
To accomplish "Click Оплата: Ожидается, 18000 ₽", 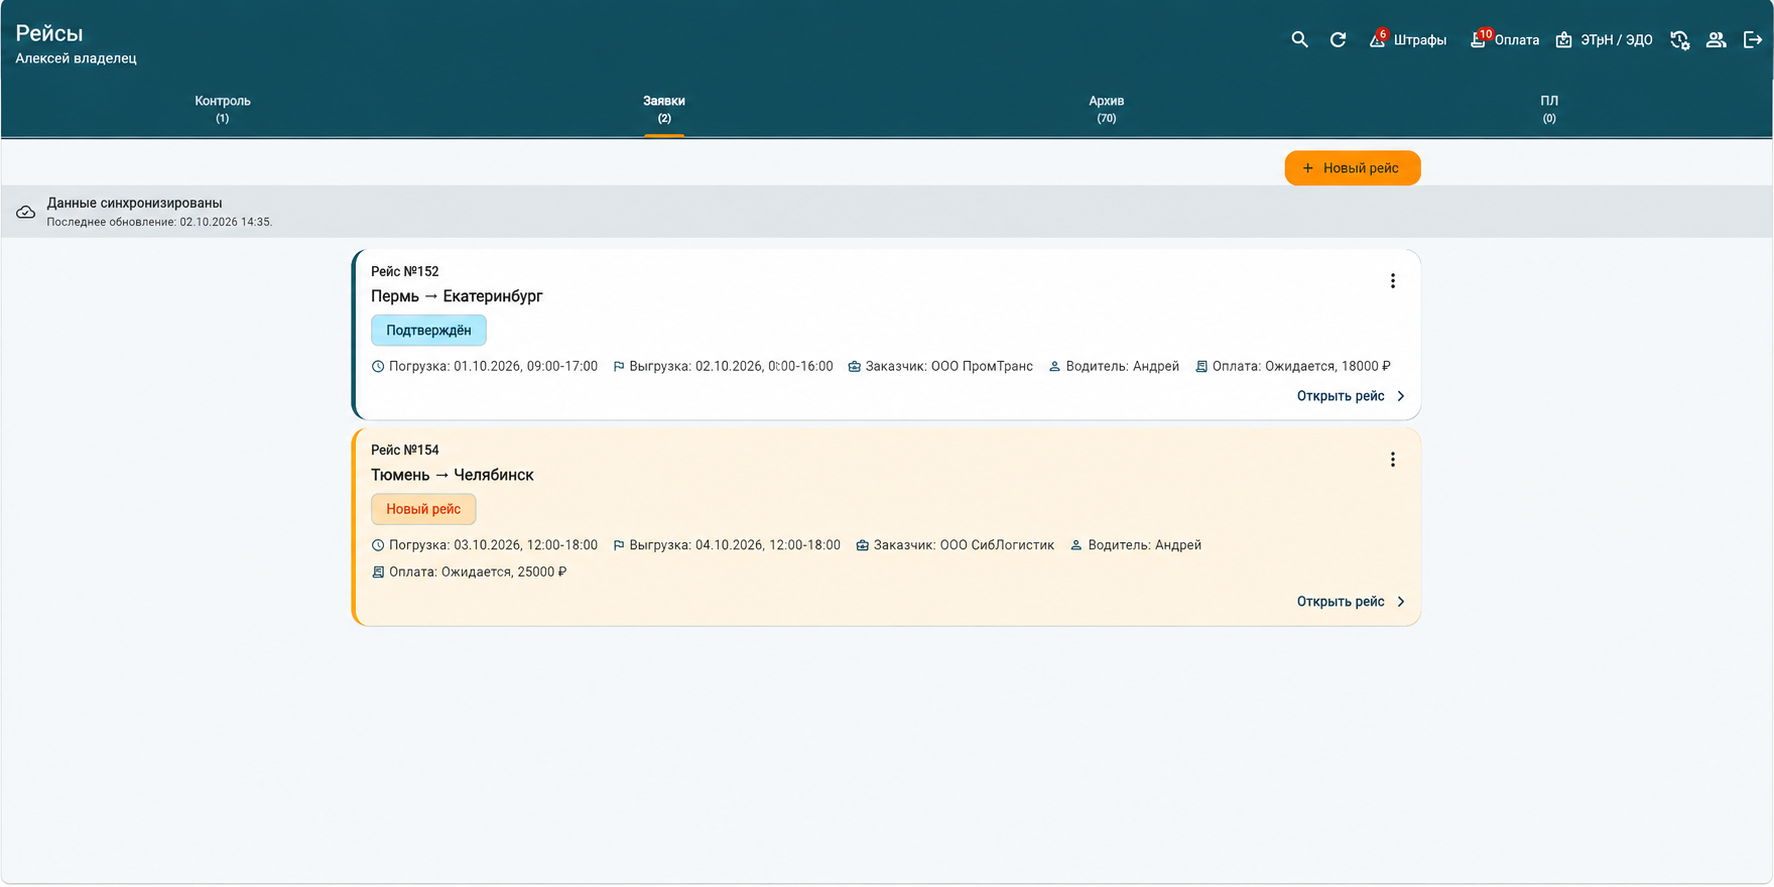I will pyautogui.click(x=1293, y=366).
